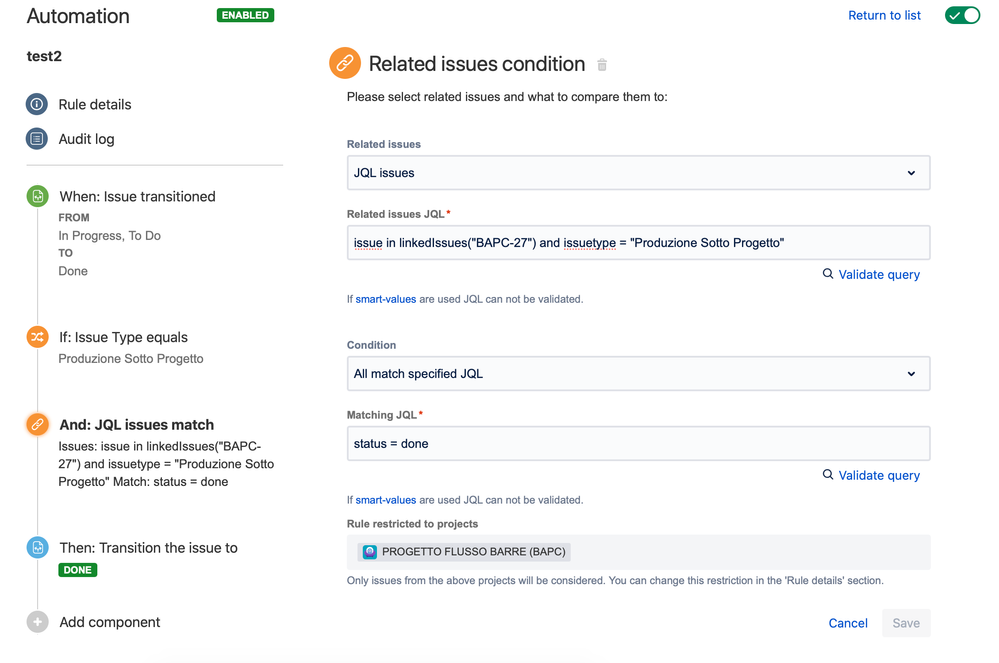Click the Related issues JQL text field
This screenshot has width=999, height=663.
click(638, 243)
